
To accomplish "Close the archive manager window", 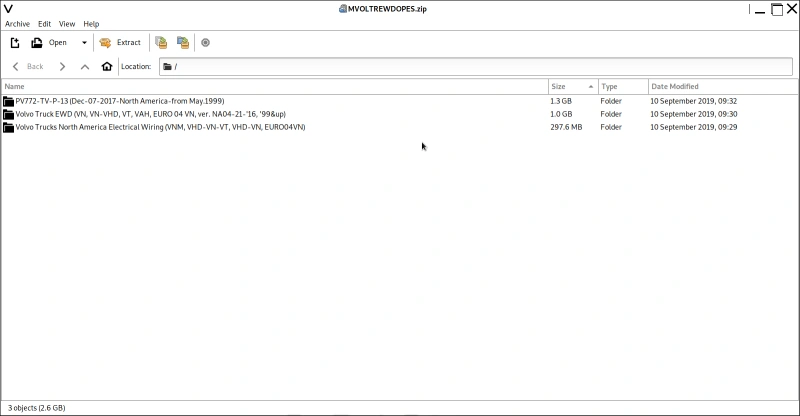I will coord(792,9).
